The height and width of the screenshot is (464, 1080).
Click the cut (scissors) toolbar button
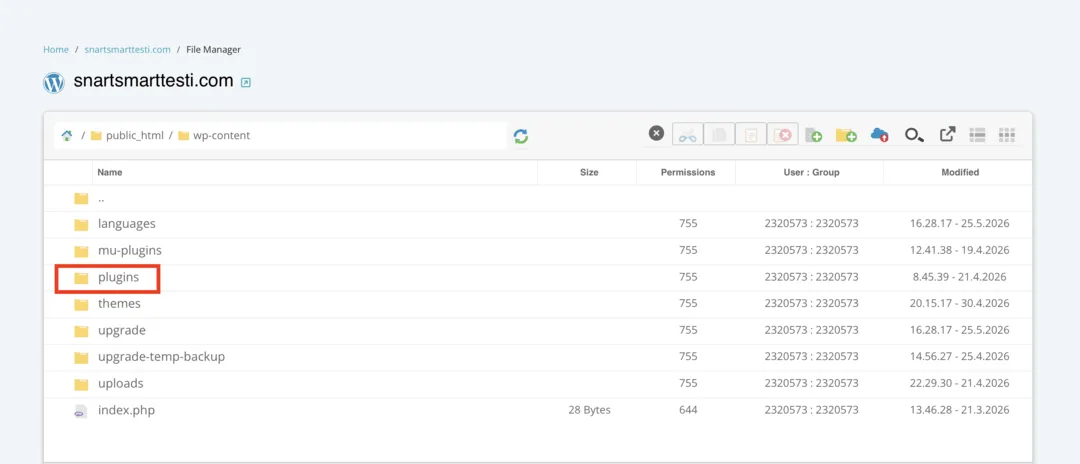point(687,135)
